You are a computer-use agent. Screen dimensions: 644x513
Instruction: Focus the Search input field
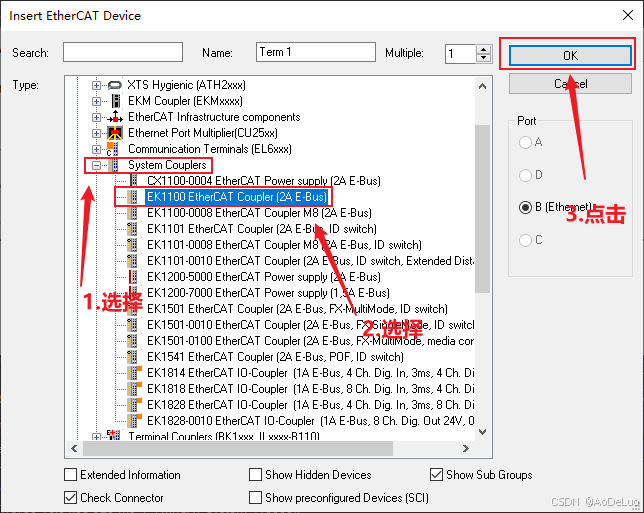pyautogui.click(x=123, y=52)
